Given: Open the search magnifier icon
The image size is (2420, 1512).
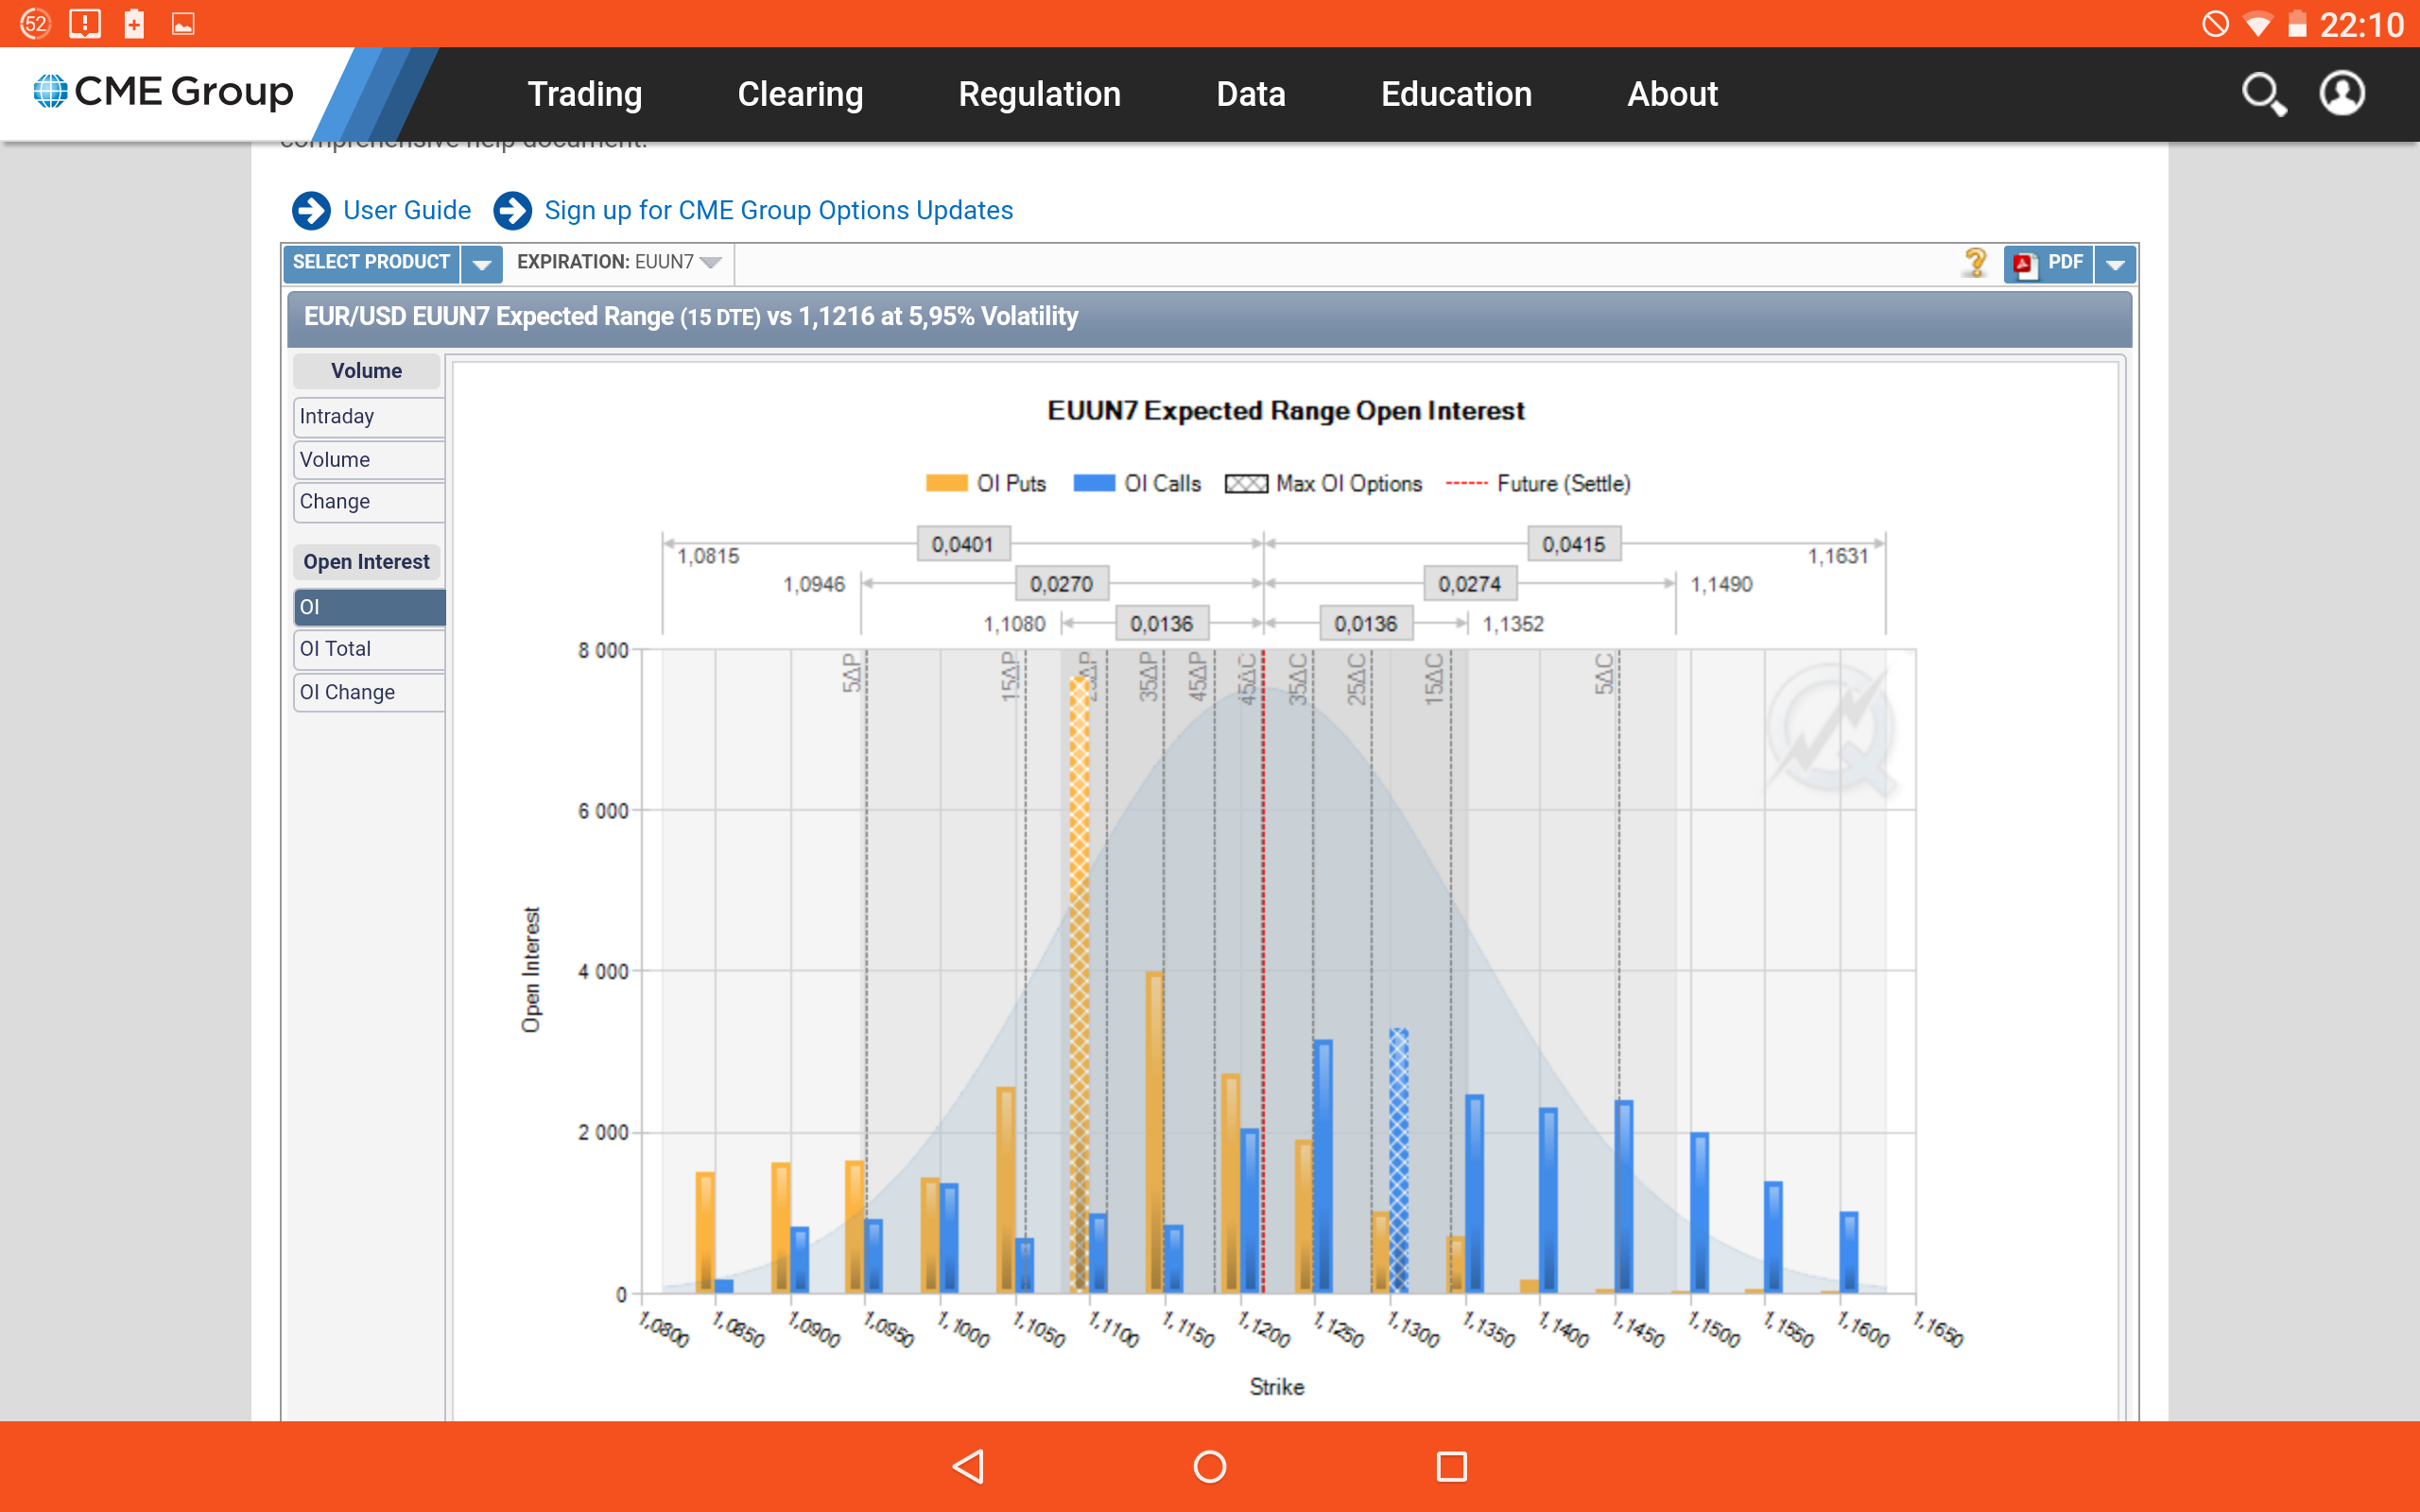Looking at the screenshot, I should 2264,94.
